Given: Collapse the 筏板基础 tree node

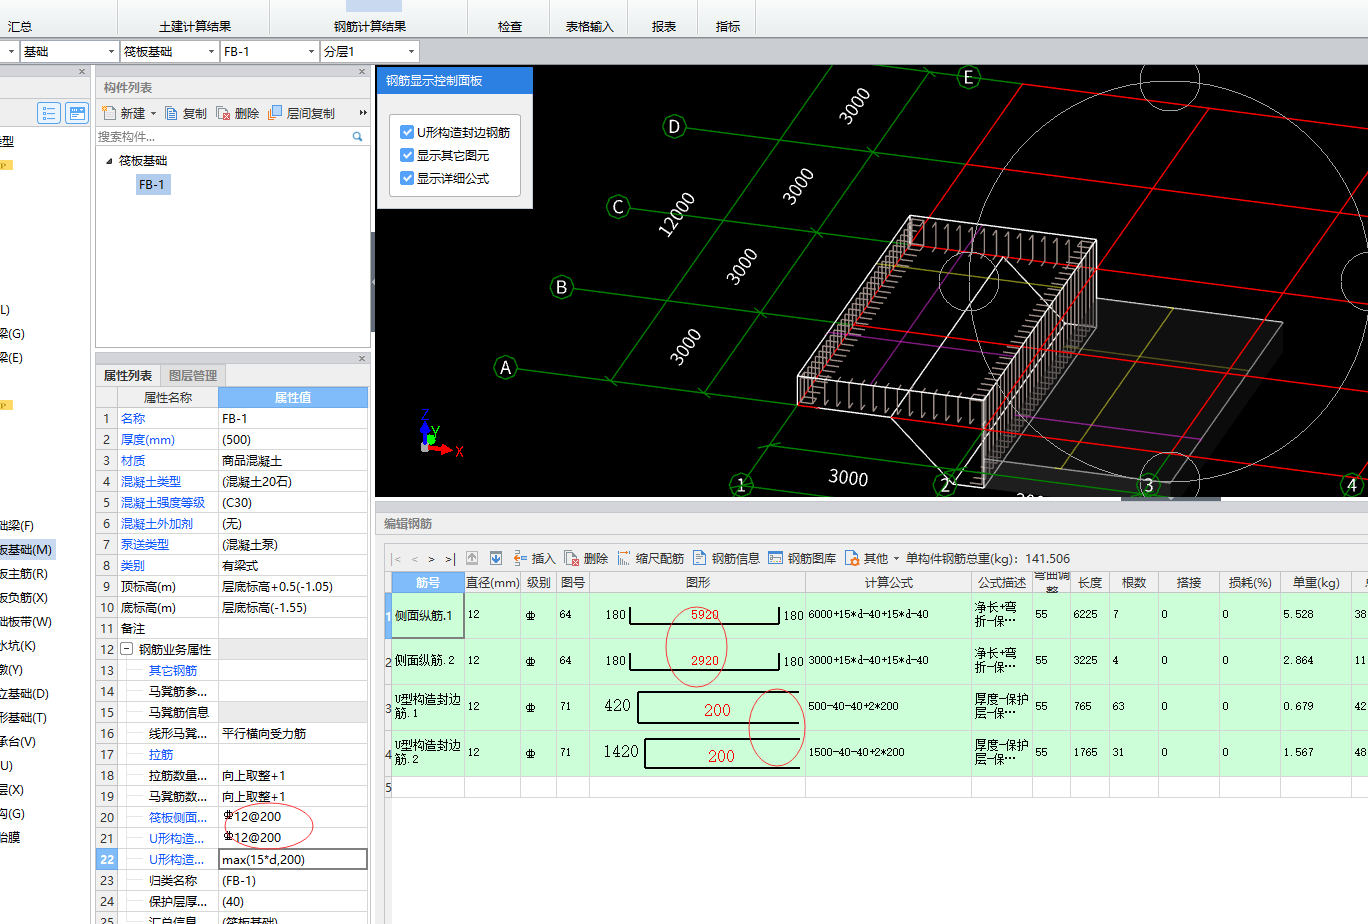Looking at the screenshot, I should click(x=109, y=161).
